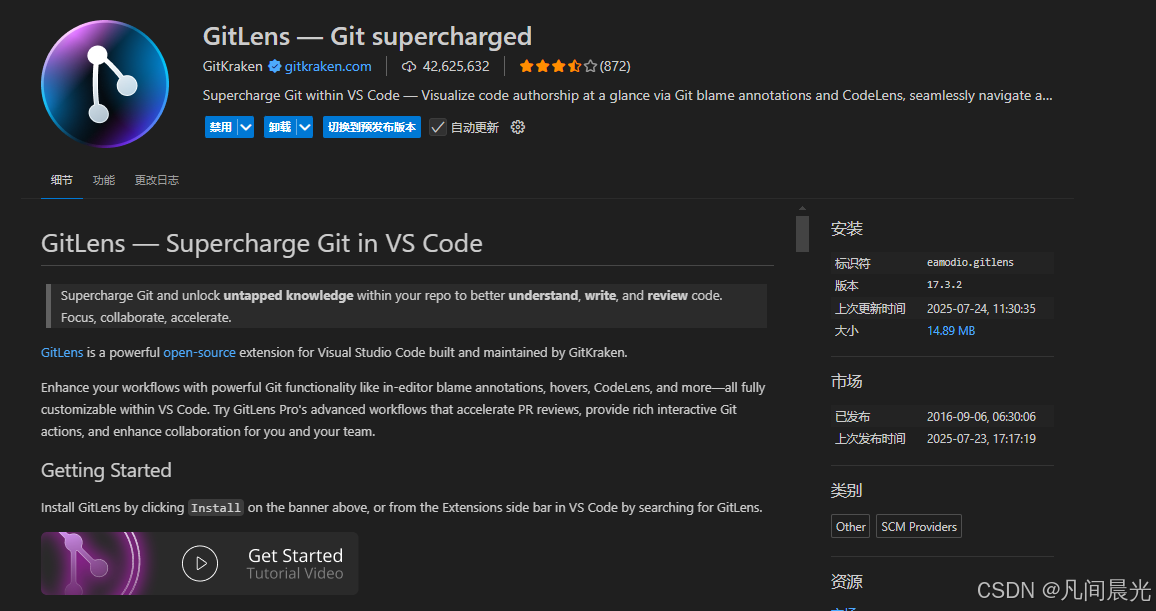This screenshot has width=1156, height=611.
Task: Click the Get Started tutorial video thumbnail
Action: (199, 563)
